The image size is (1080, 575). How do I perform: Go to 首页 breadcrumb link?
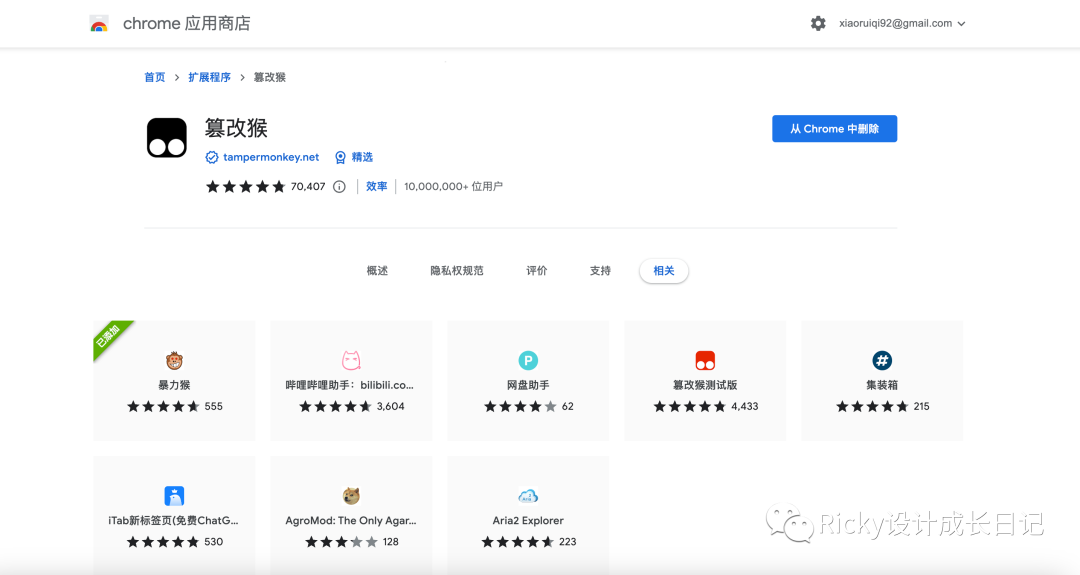(154, 77)
